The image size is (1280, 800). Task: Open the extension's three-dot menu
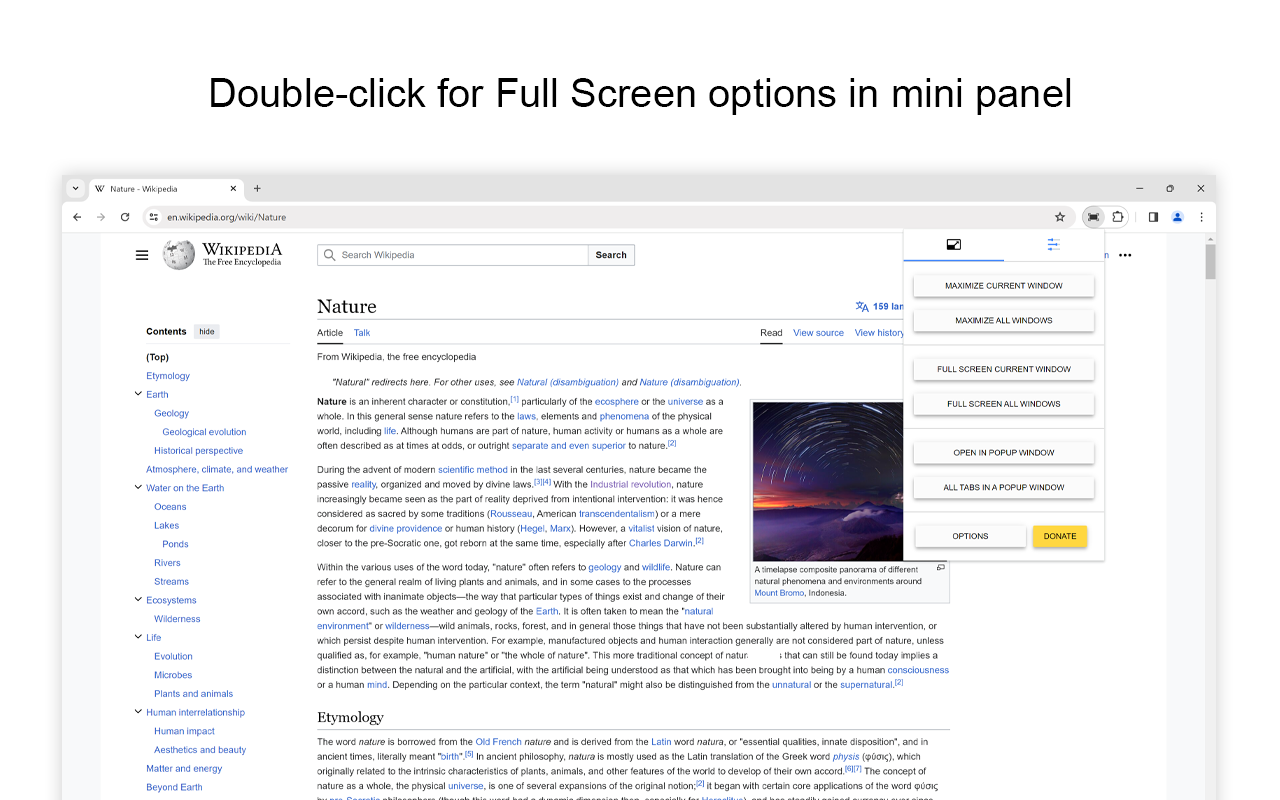pyautogui.click(x=1124, y=255)
